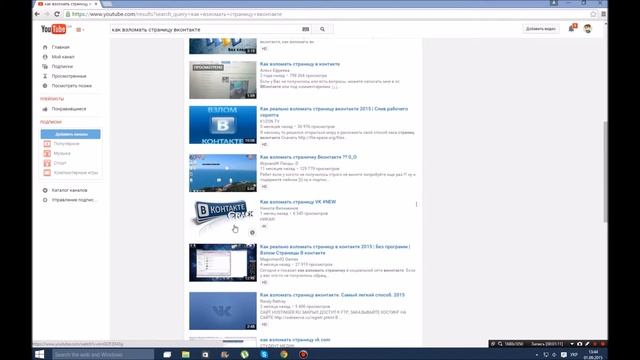Open File Explorer in taskbar
The image size is (640, 360).
click(x=186, y=355)
